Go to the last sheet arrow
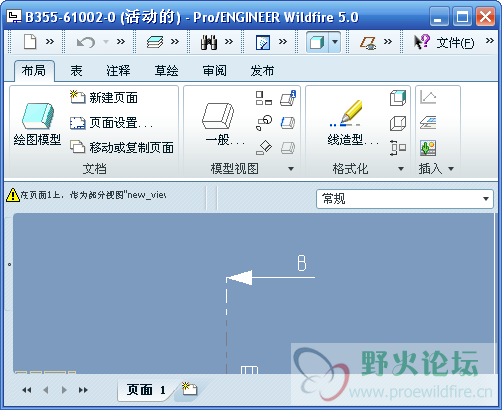Screen dimensions: 502x410 click(83, 390)
